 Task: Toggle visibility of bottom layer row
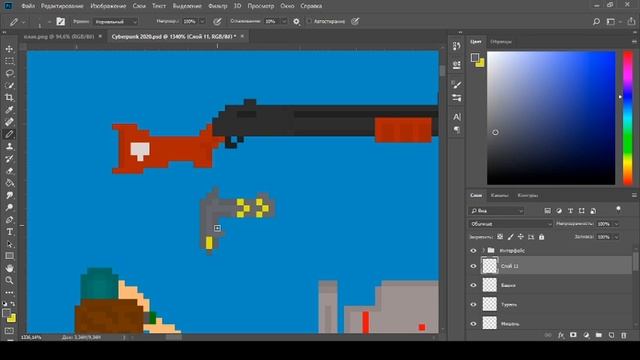coord(473,324)
